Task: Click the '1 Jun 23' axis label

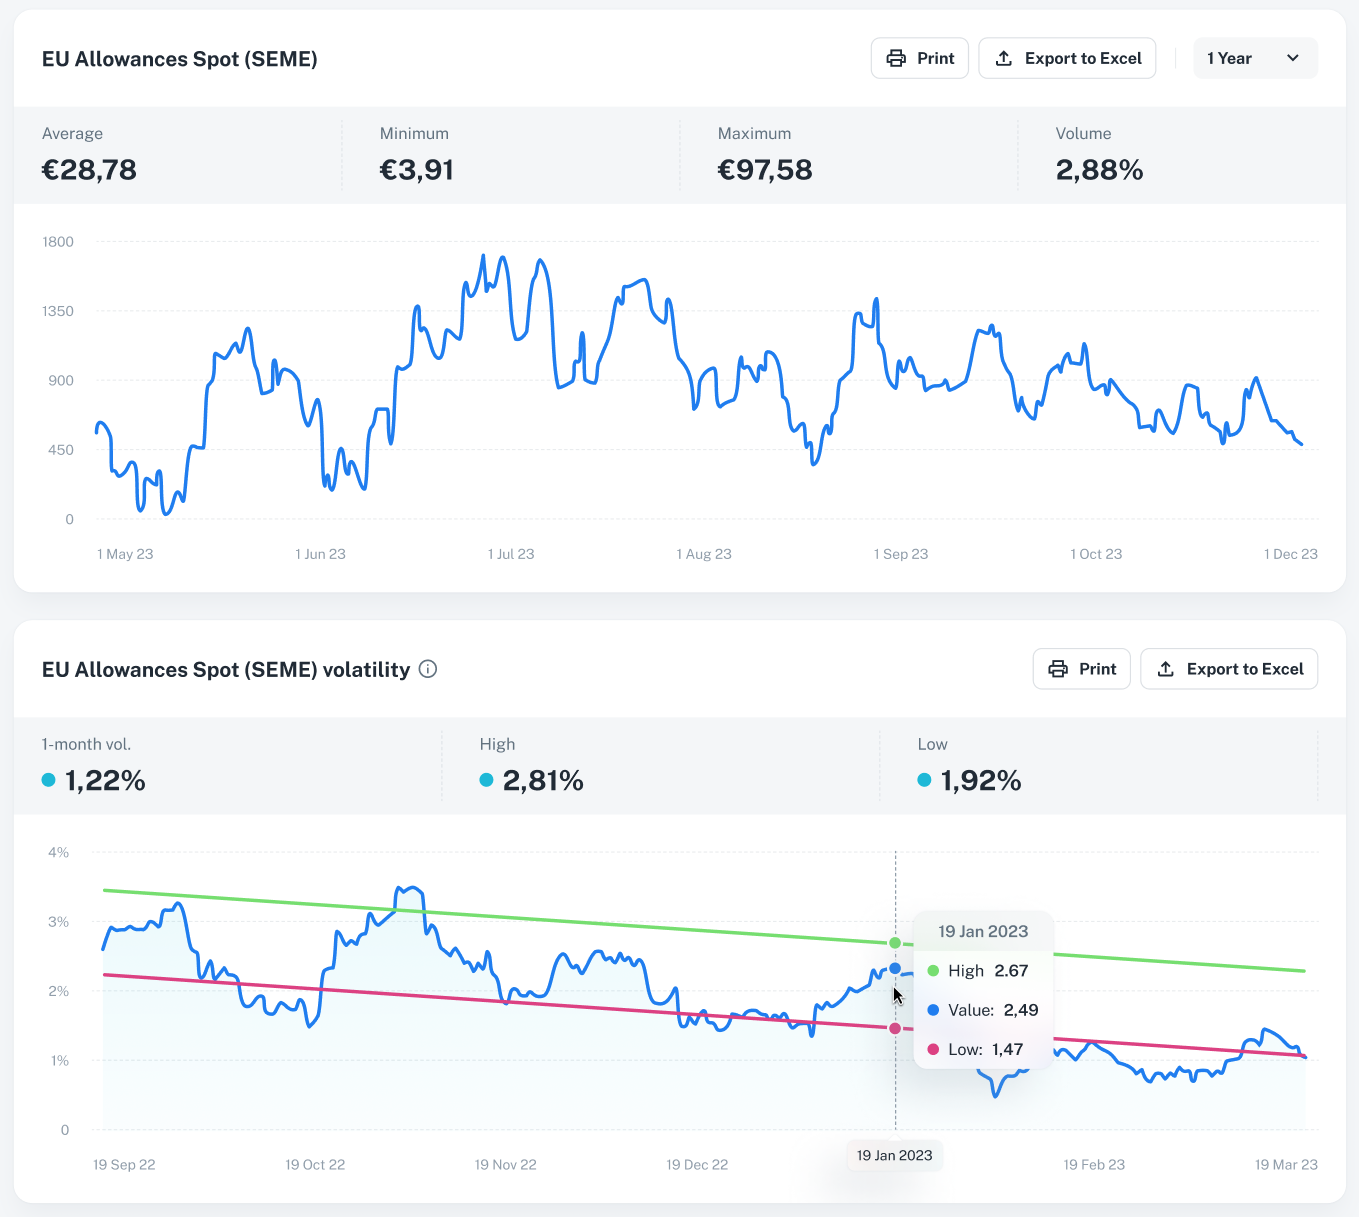Action: coord(320,554)
